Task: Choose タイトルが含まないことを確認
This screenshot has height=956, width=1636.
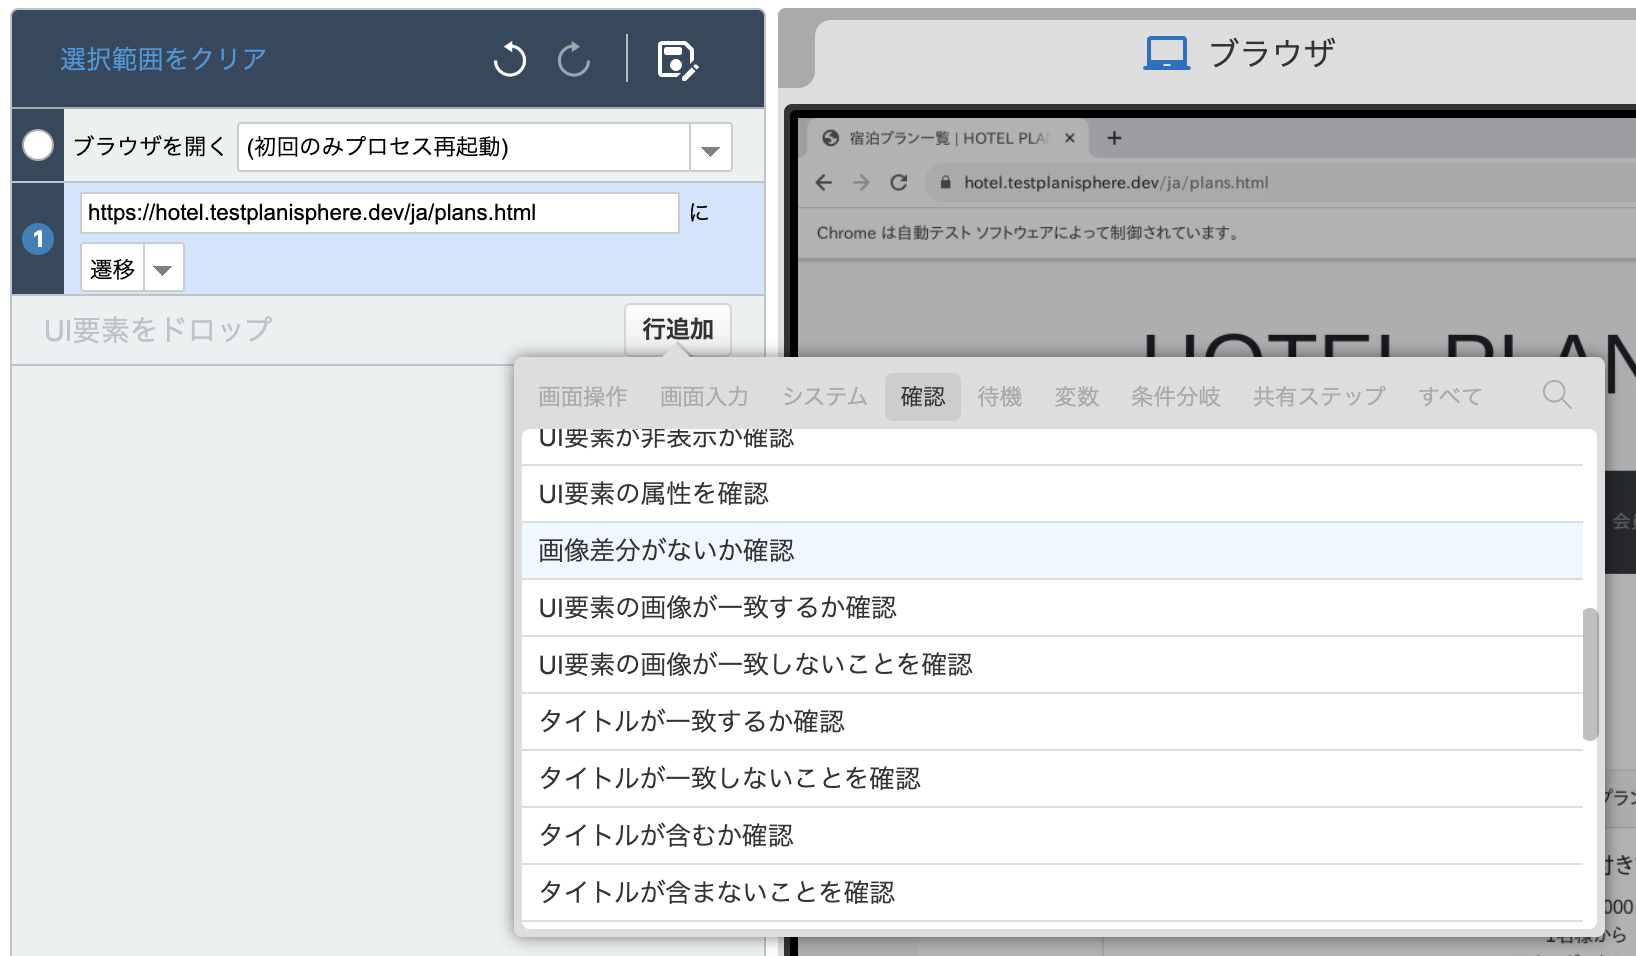Action: [1052, 893]
